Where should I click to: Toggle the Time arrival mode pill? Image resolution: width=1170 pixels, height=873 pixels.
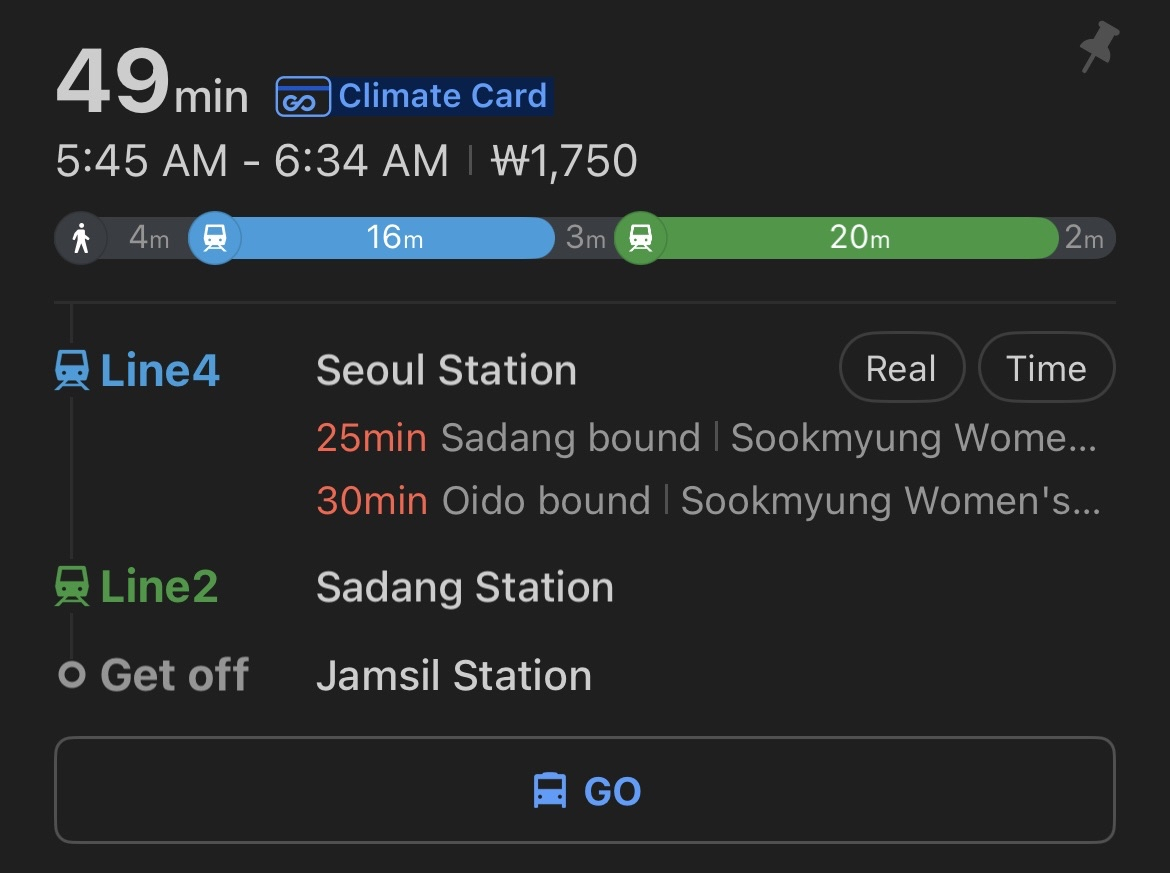pyautogui.click(x=1046, y=369)
